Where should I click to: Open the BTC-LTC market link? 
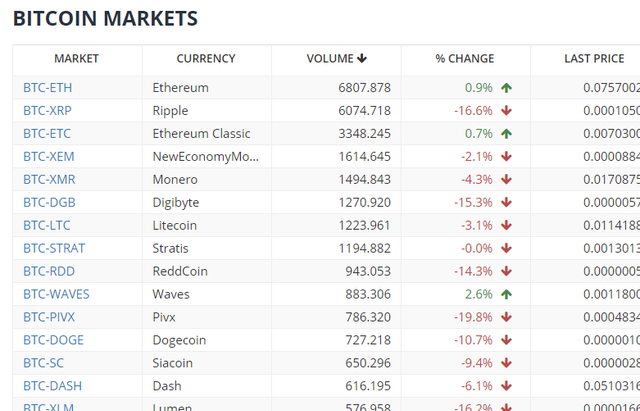[x=46, y=226]
